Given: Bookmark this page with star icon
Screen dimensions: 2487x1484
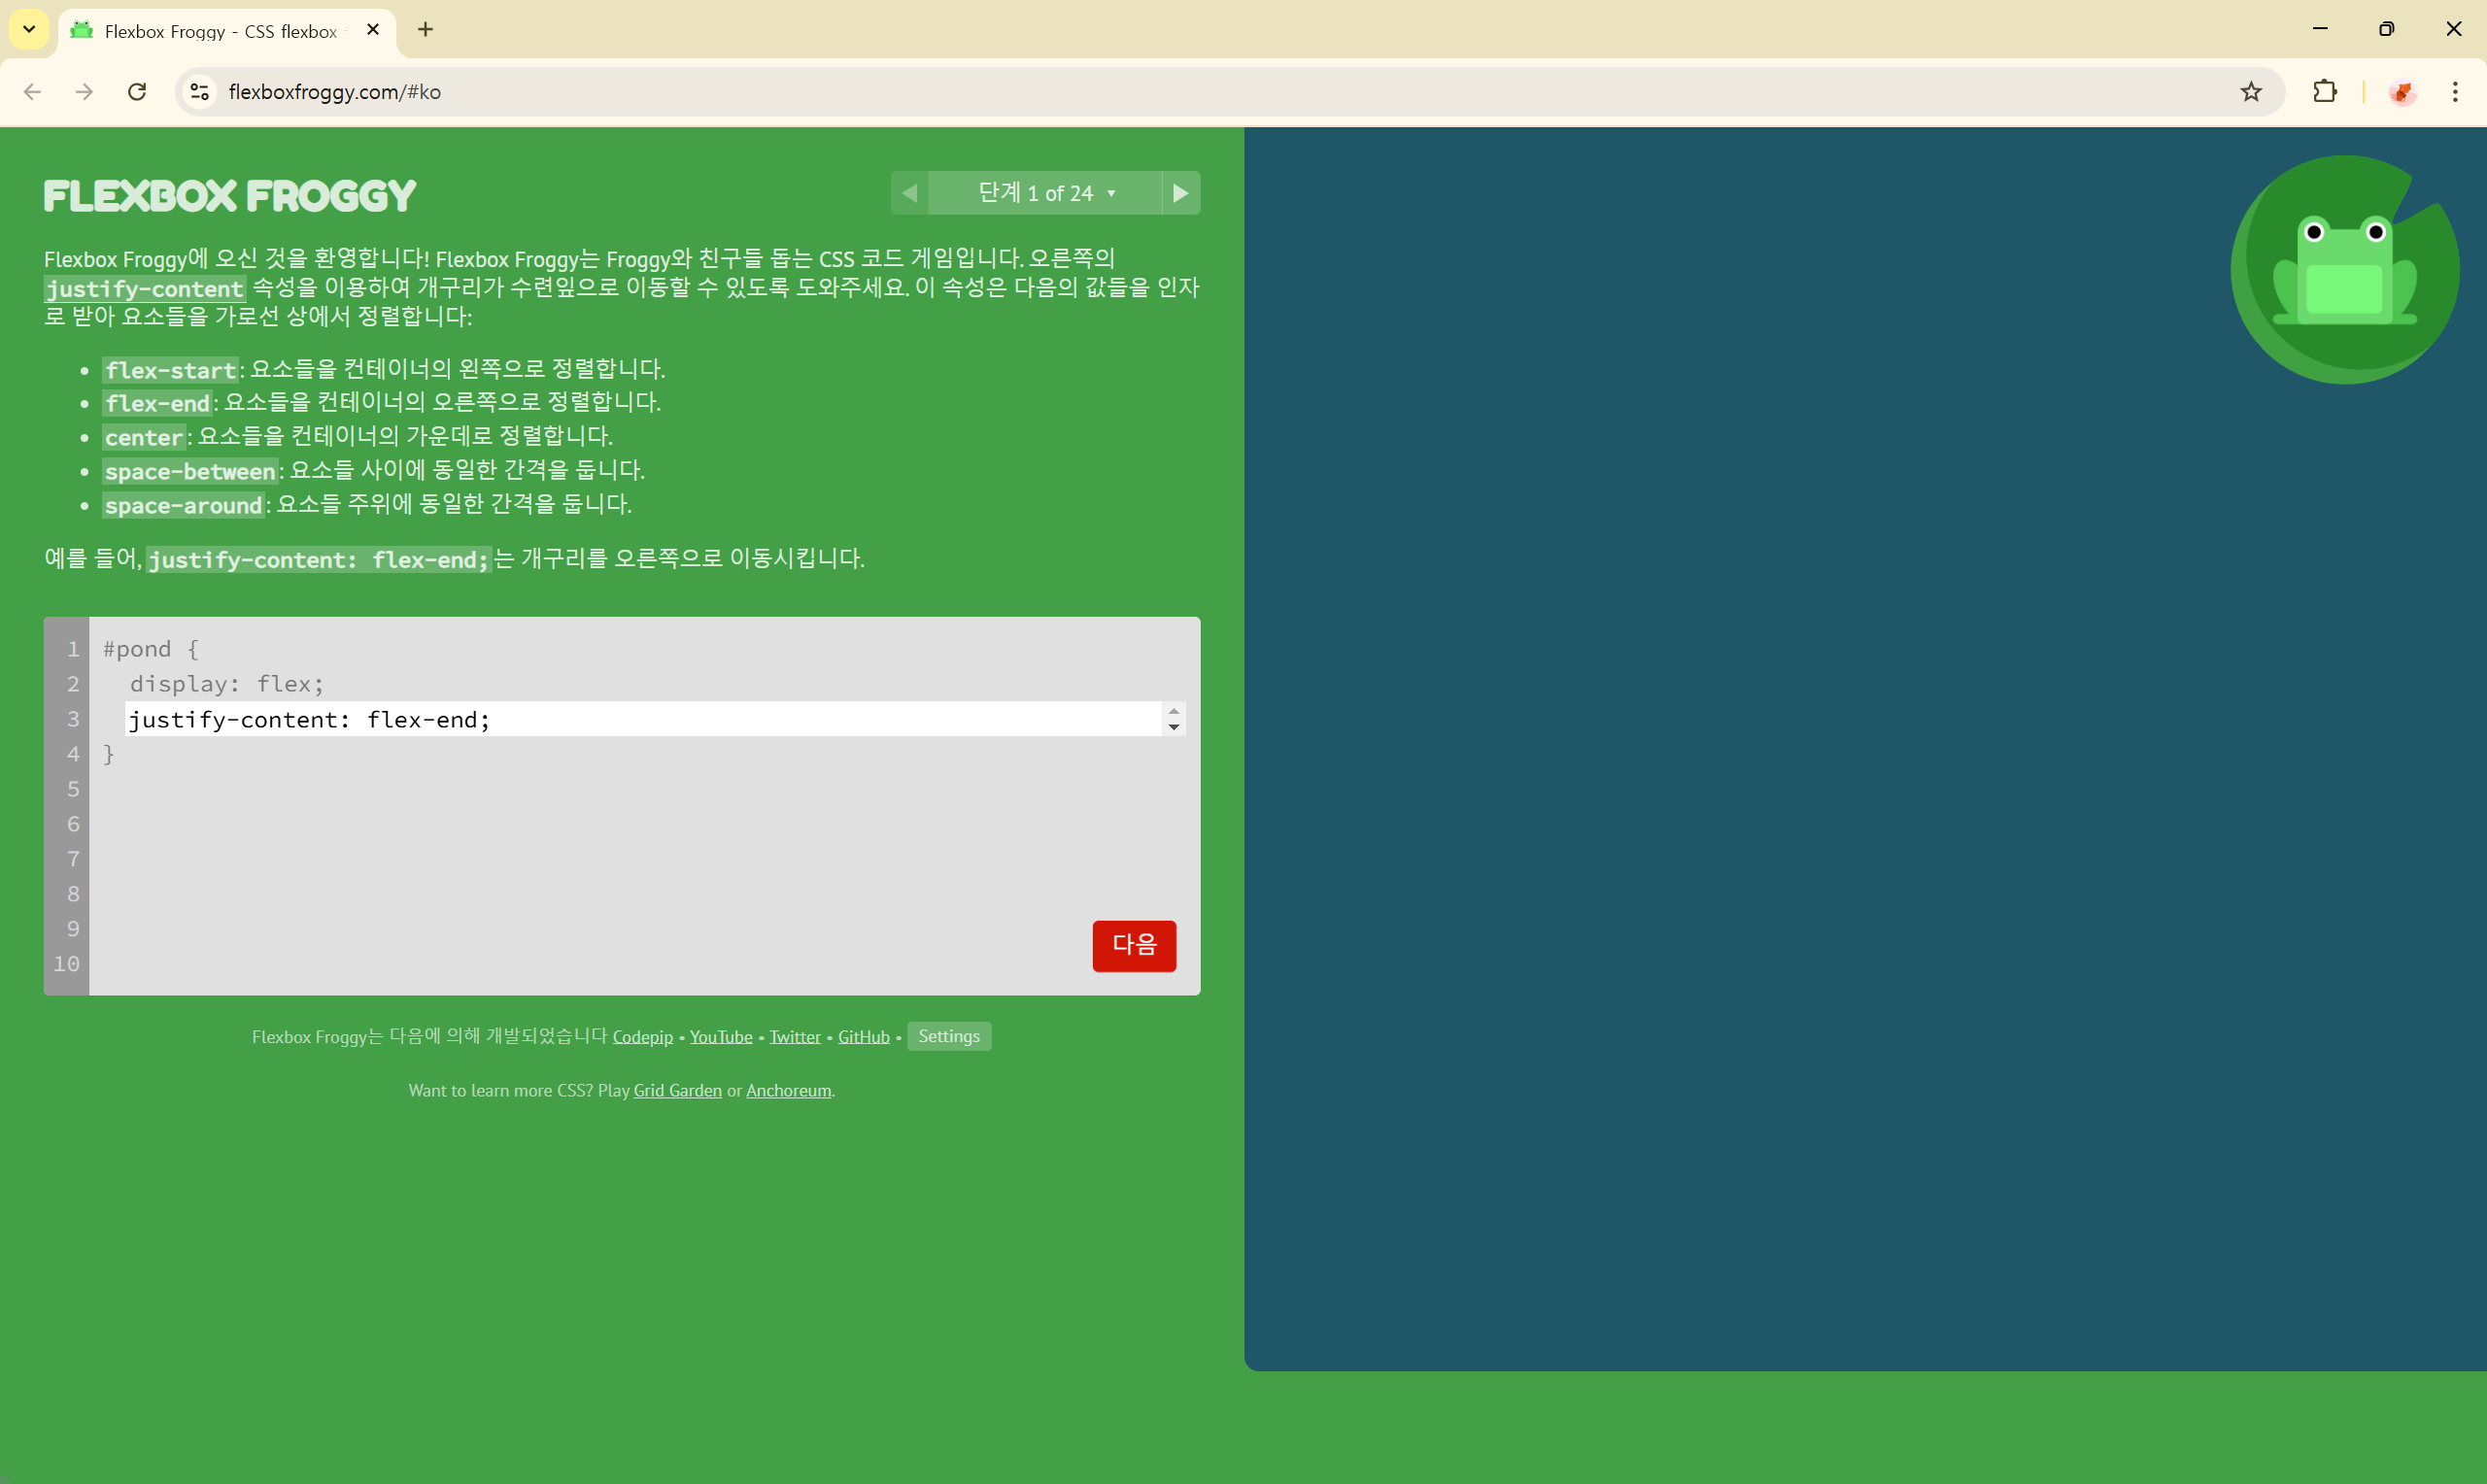Looking at the screenshot, I should tap(2250, 92).
